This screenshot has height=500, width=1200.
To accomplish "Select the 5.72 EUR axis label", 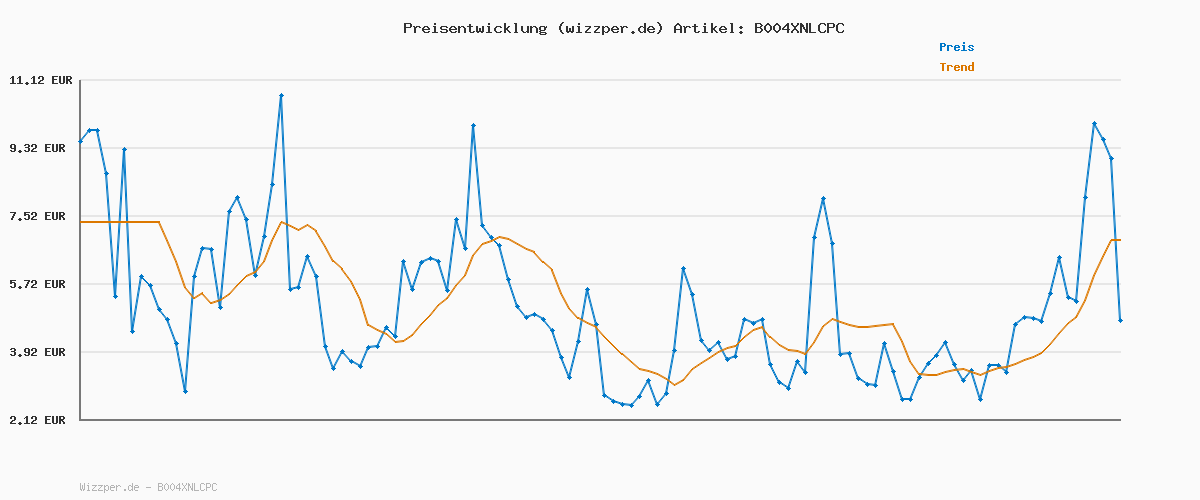I will pyautogui.click(x=40, y=284).
